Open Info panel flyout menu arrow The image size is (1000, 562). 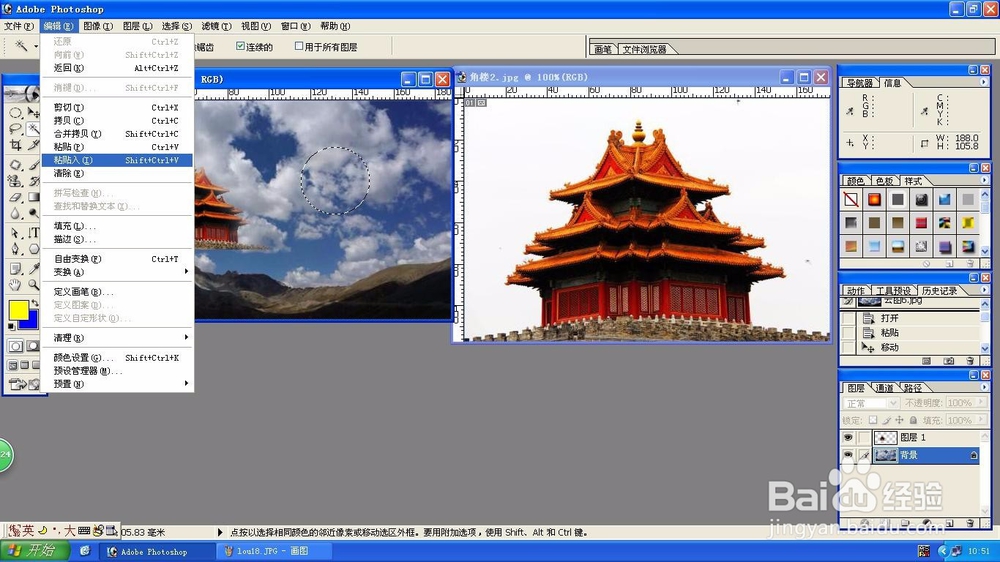(983, 82)
